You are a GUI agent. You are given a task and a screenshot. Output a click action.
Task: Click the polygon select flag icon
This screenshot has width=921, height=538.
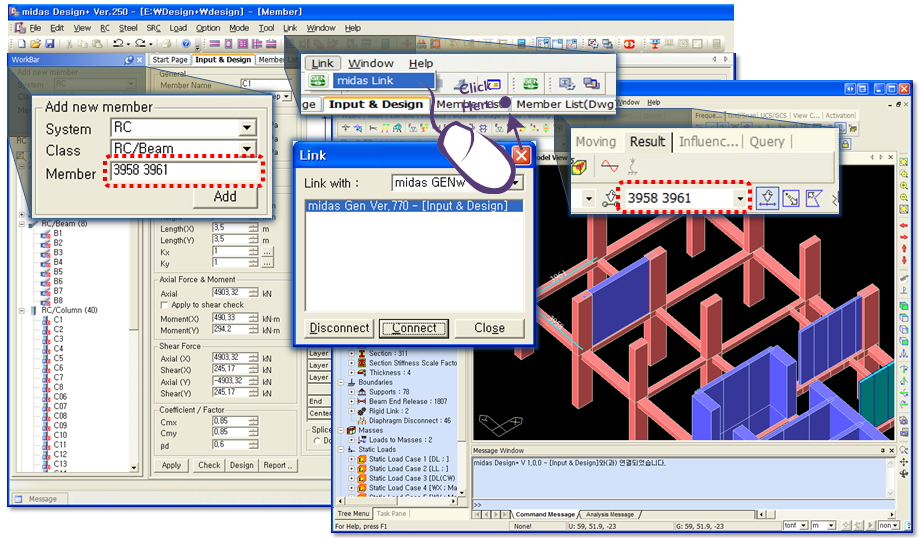point(814,199)
